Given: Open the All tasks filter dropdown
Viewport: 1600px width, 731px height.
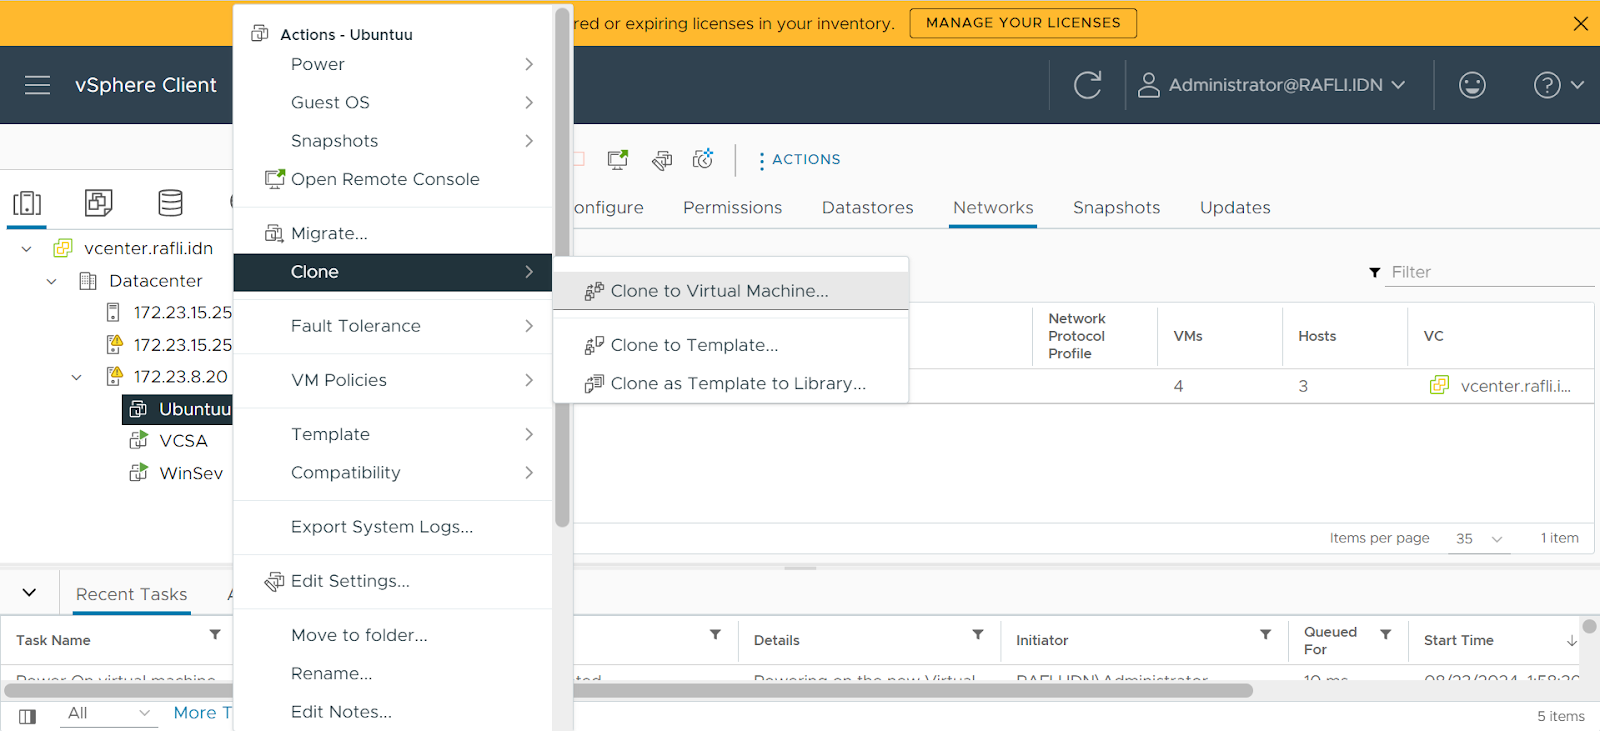Looking at the screenshot, I should (x=108, y=713).
